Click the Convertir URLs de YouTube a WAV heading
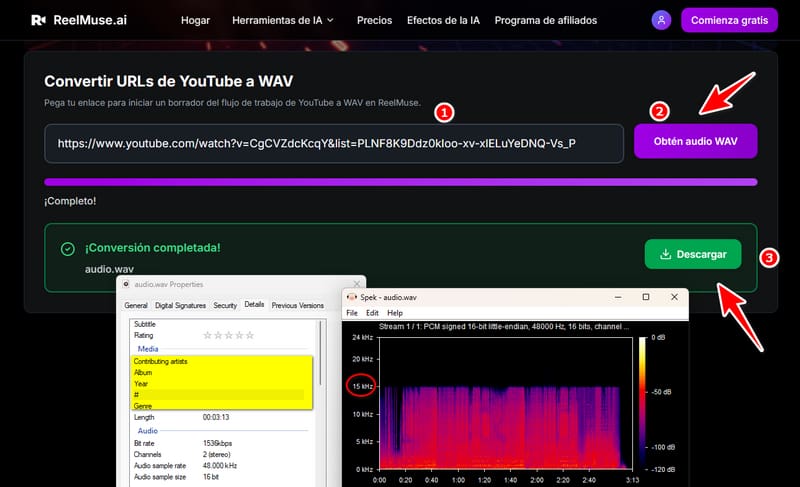The width and height of the screenshot is (800, 487). (x=168, y=81)
